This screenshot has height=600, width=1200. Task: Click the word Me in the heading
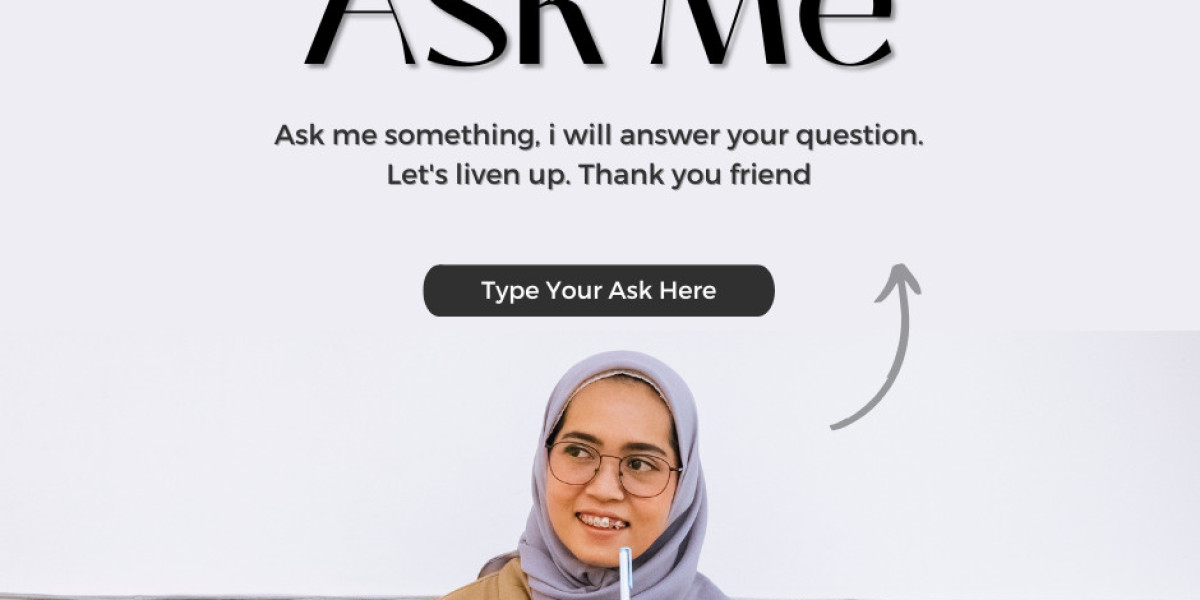click(772, 32)
